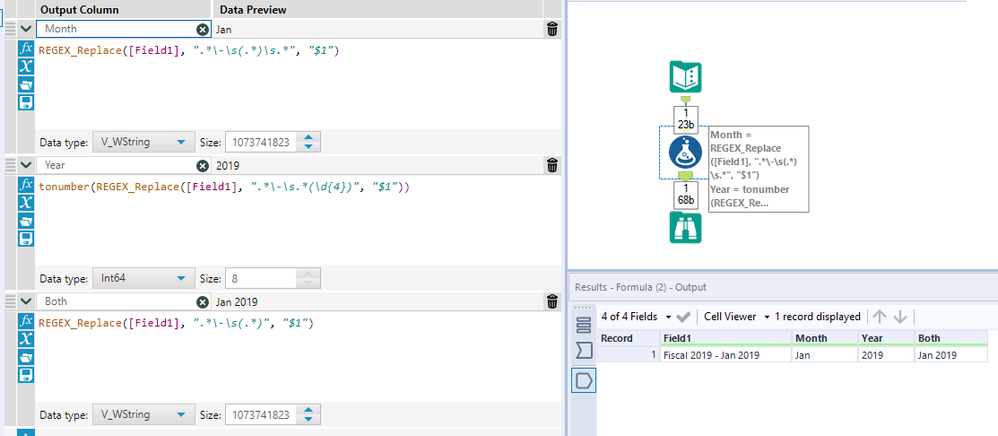Save the Both expression with the disk icon

(25, 374)
